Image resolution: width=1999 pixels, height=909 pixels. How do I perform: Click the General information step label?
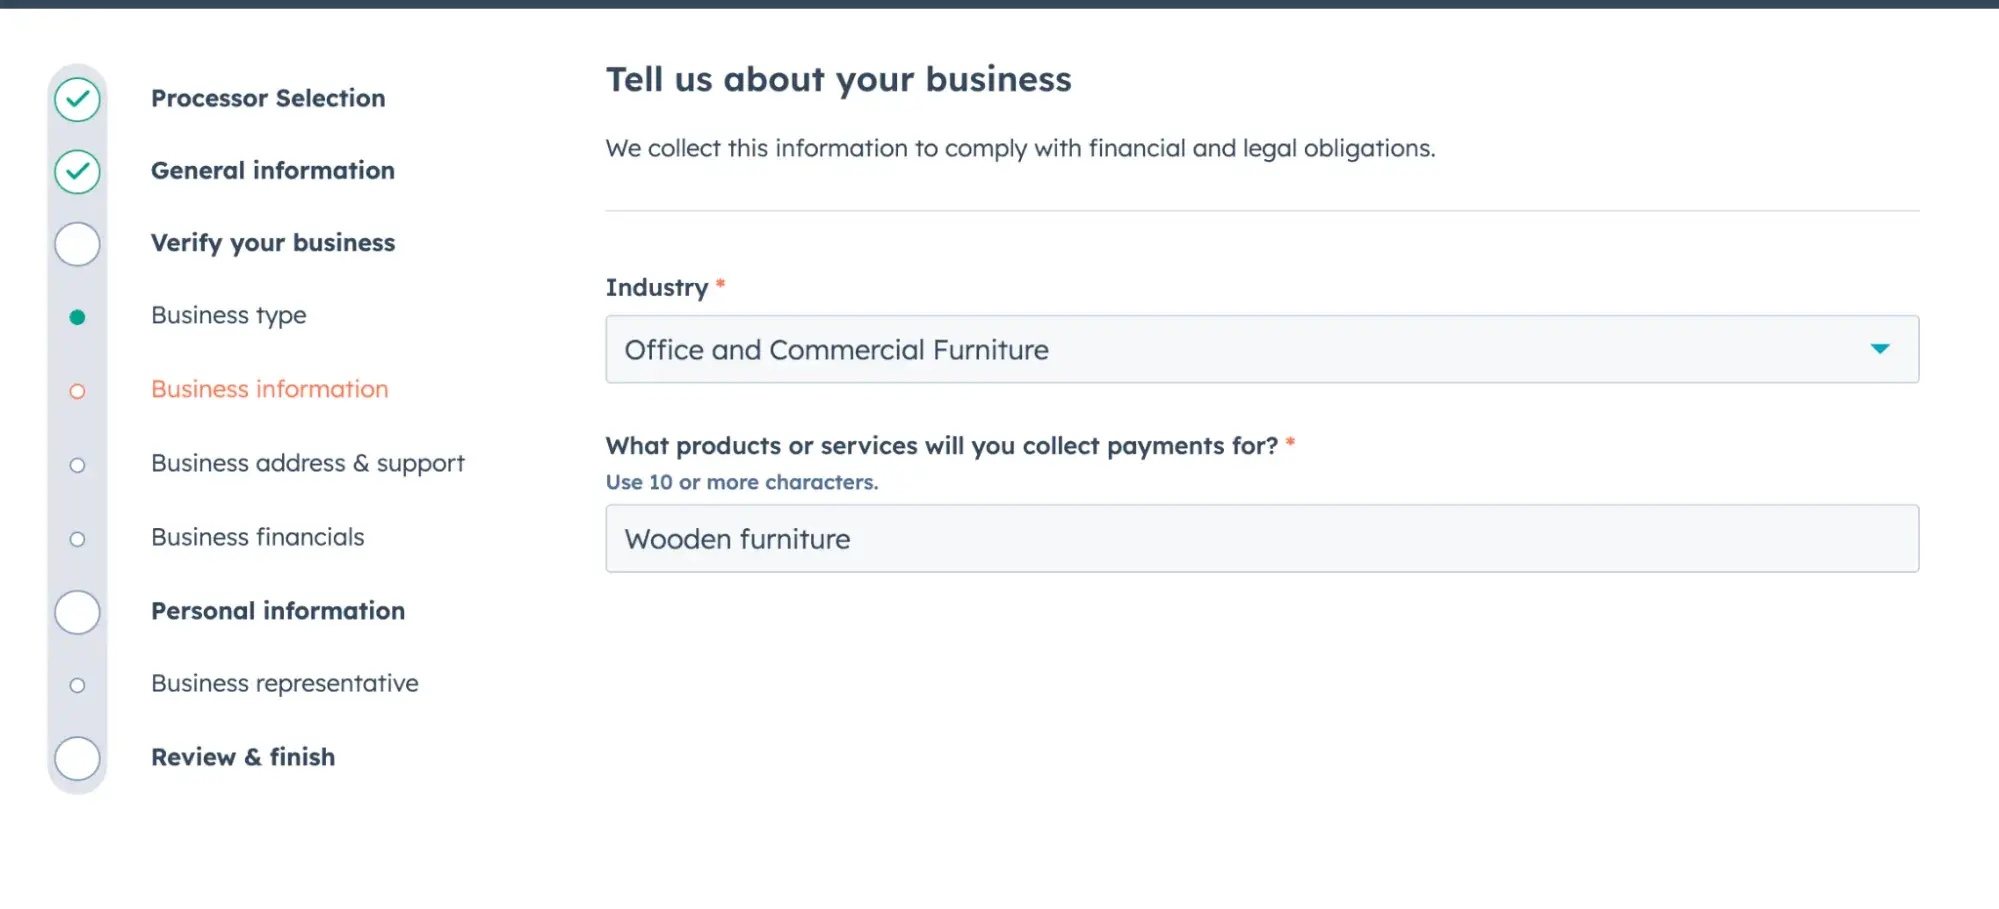273,170
